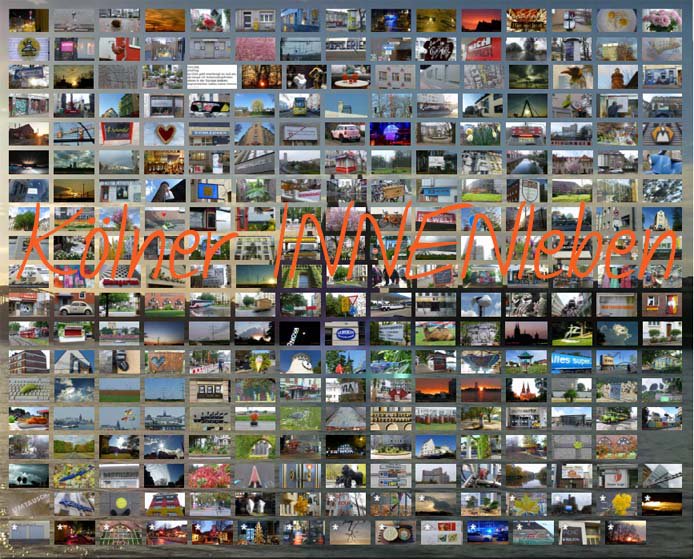Select the pink roses bouquet thumbnail
Viewport: 694px width, 559px height.
662,20
